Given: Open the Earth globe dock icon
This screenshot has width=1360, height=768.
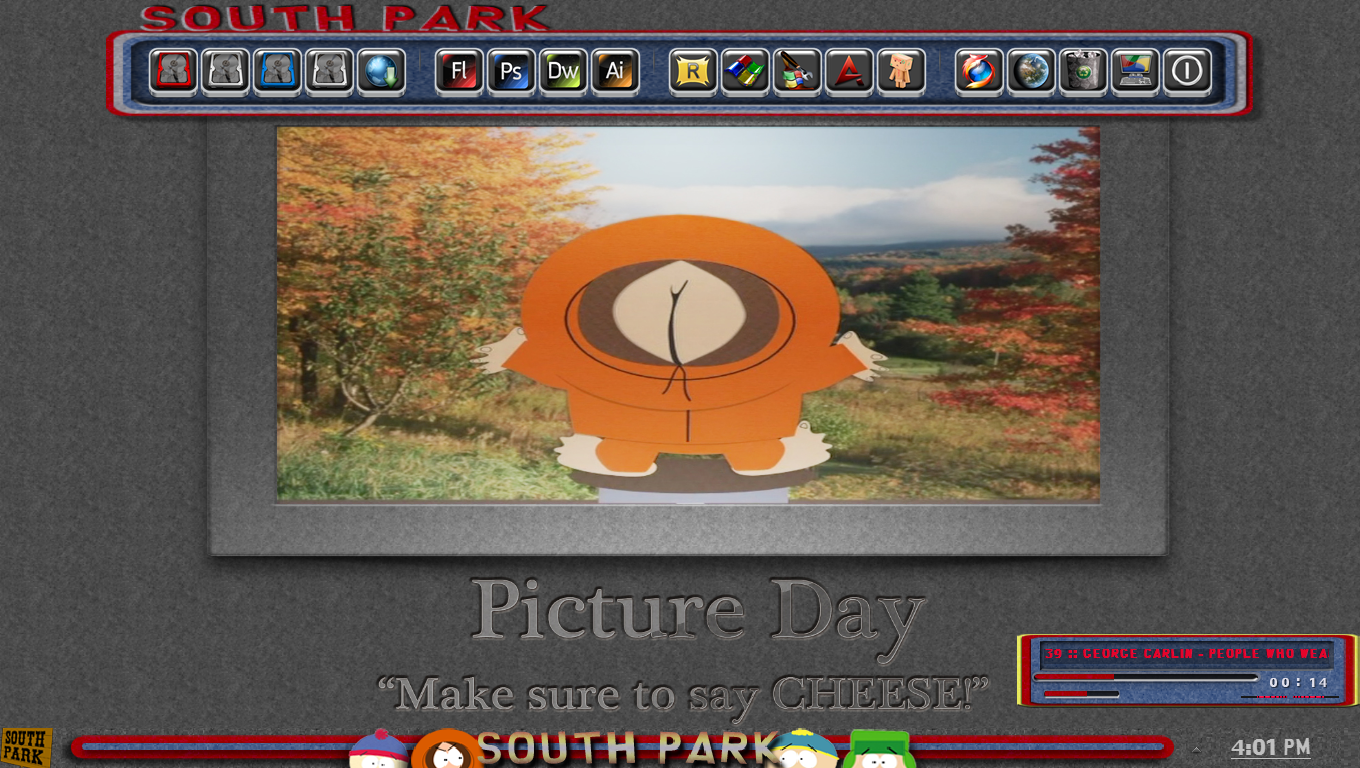Looking at the screenshot, I should (1032, 72).
